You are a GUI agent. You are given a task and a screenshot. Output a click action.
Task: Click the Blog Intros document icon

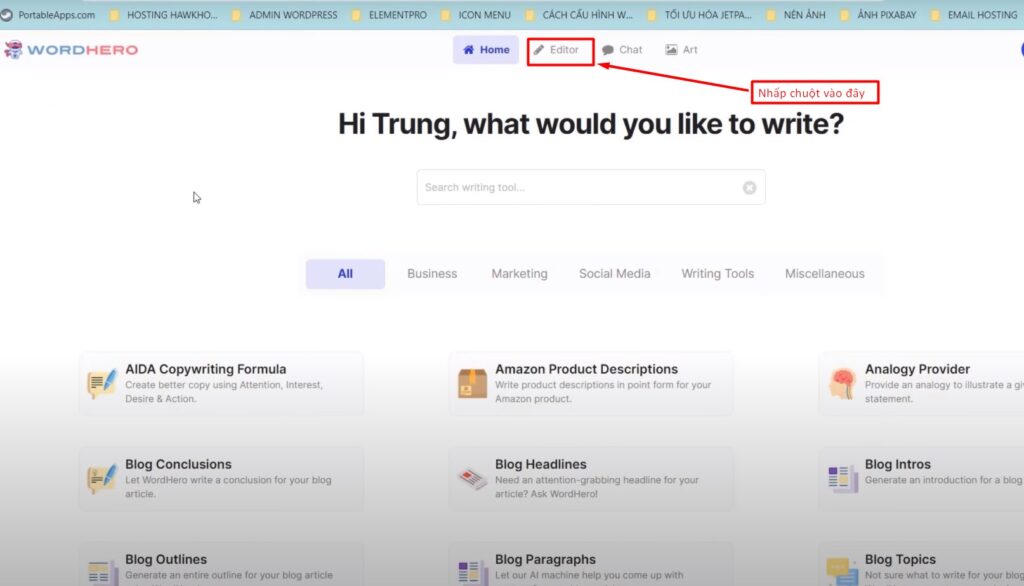point(842,479)
